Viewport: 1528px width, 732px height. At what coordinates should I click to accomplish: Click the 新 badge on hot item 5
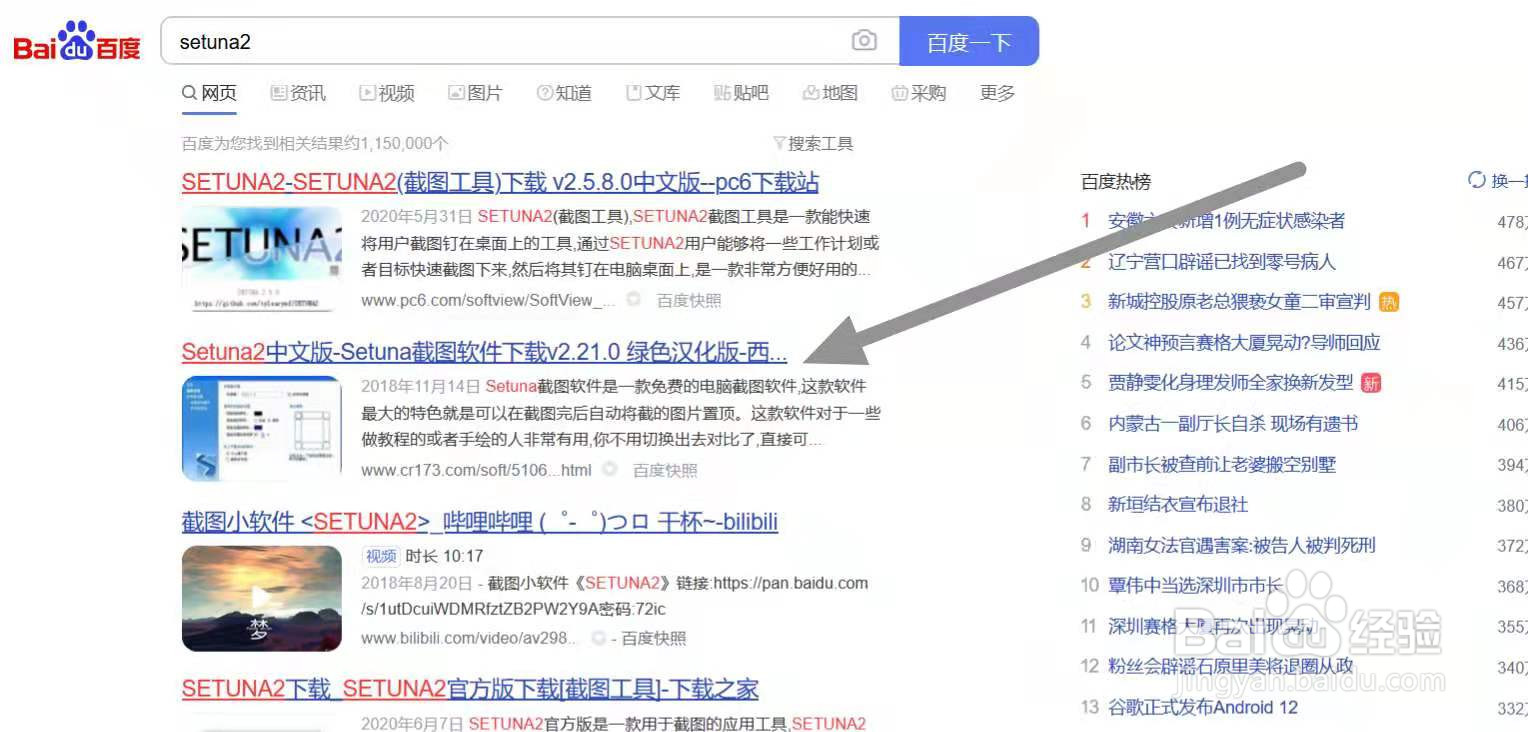pos(1371,382)
